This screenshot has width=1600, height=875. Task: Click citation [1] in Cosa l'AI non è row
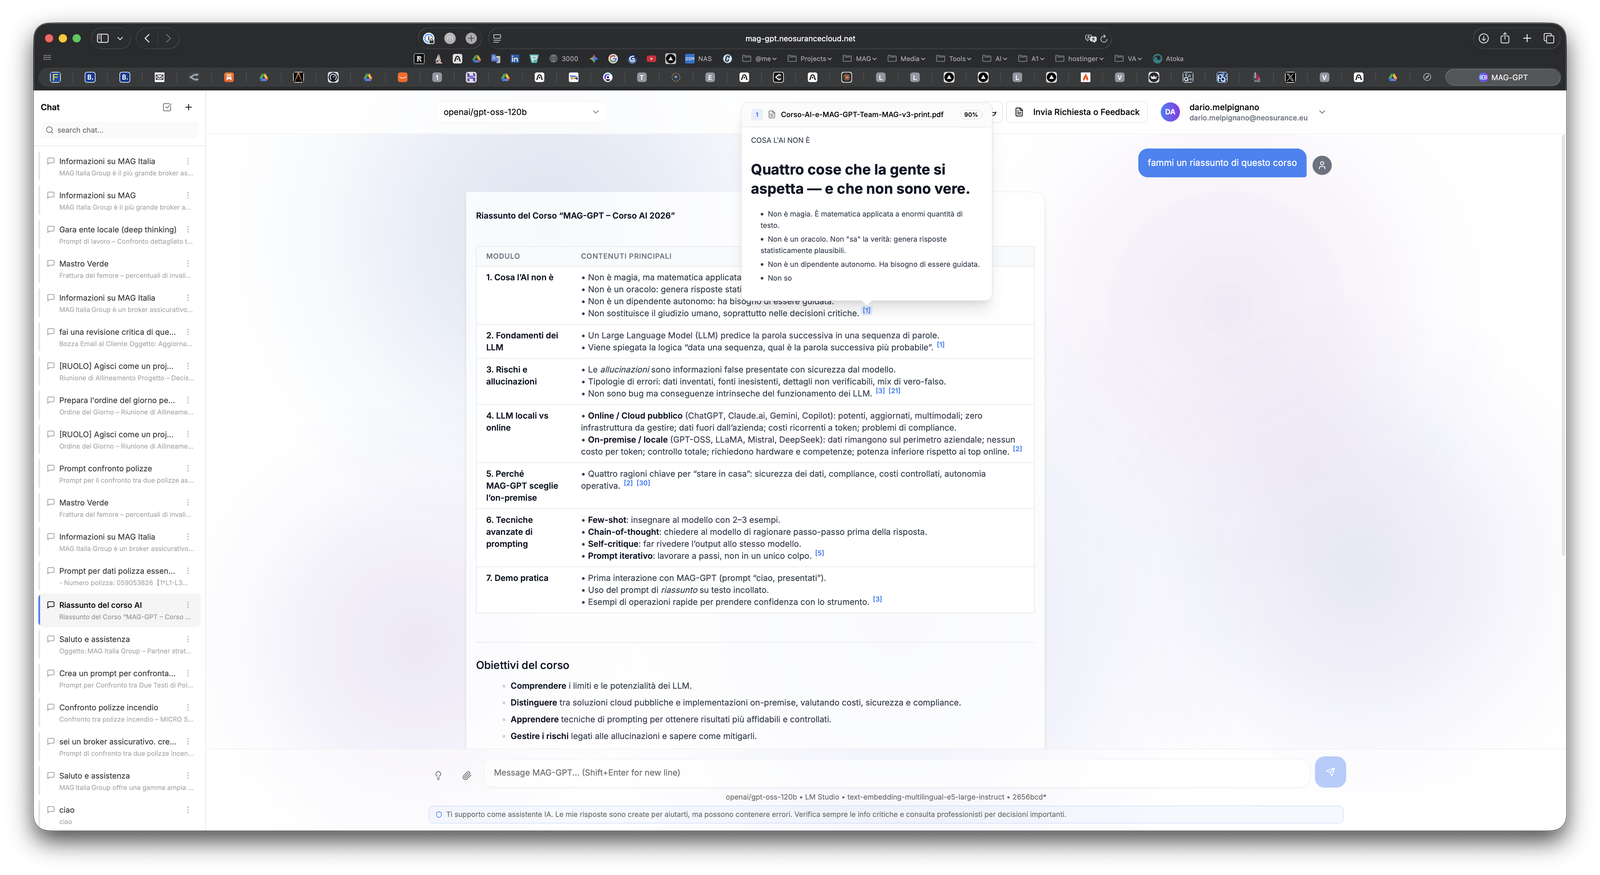866,311
